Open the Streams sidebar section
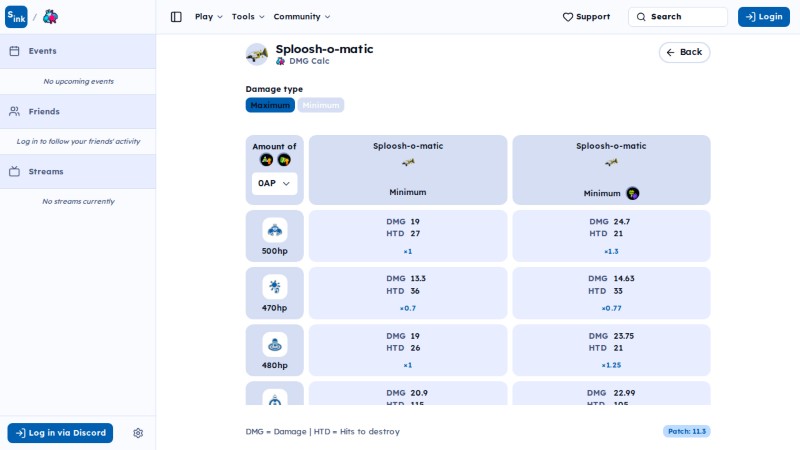Image resolution: width=800 pixels, height=450 pixels. pos(78,171)
